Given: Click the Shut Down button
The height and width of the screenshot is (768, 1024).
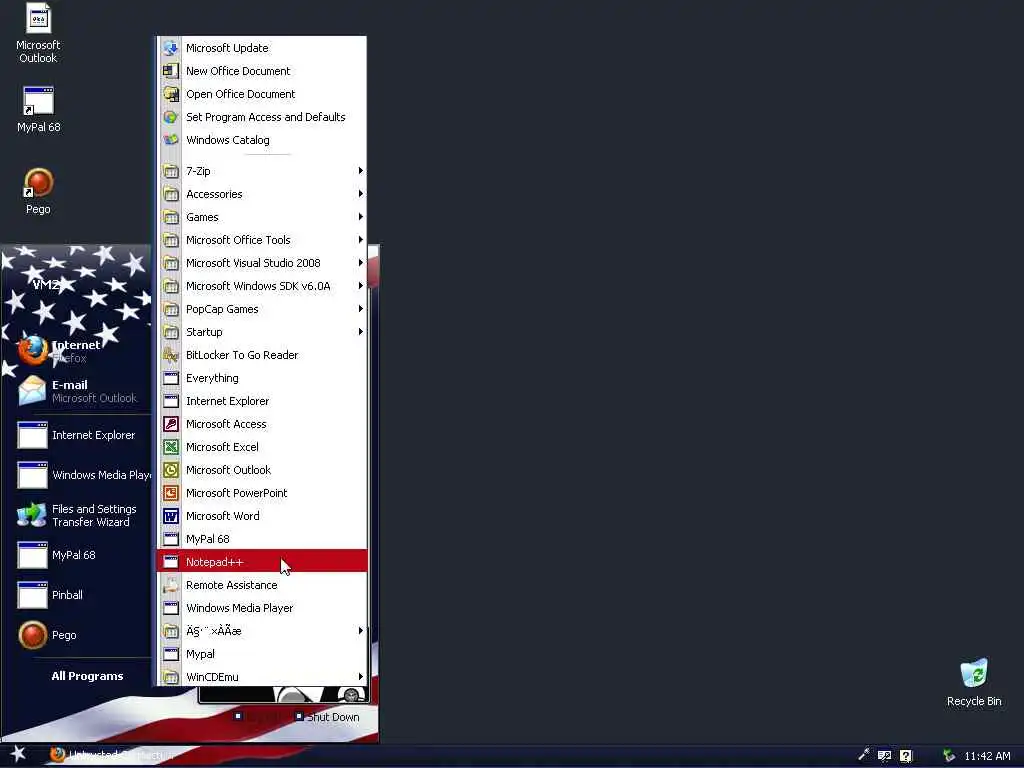Looking at the screenshot, I should click(327, 716).
